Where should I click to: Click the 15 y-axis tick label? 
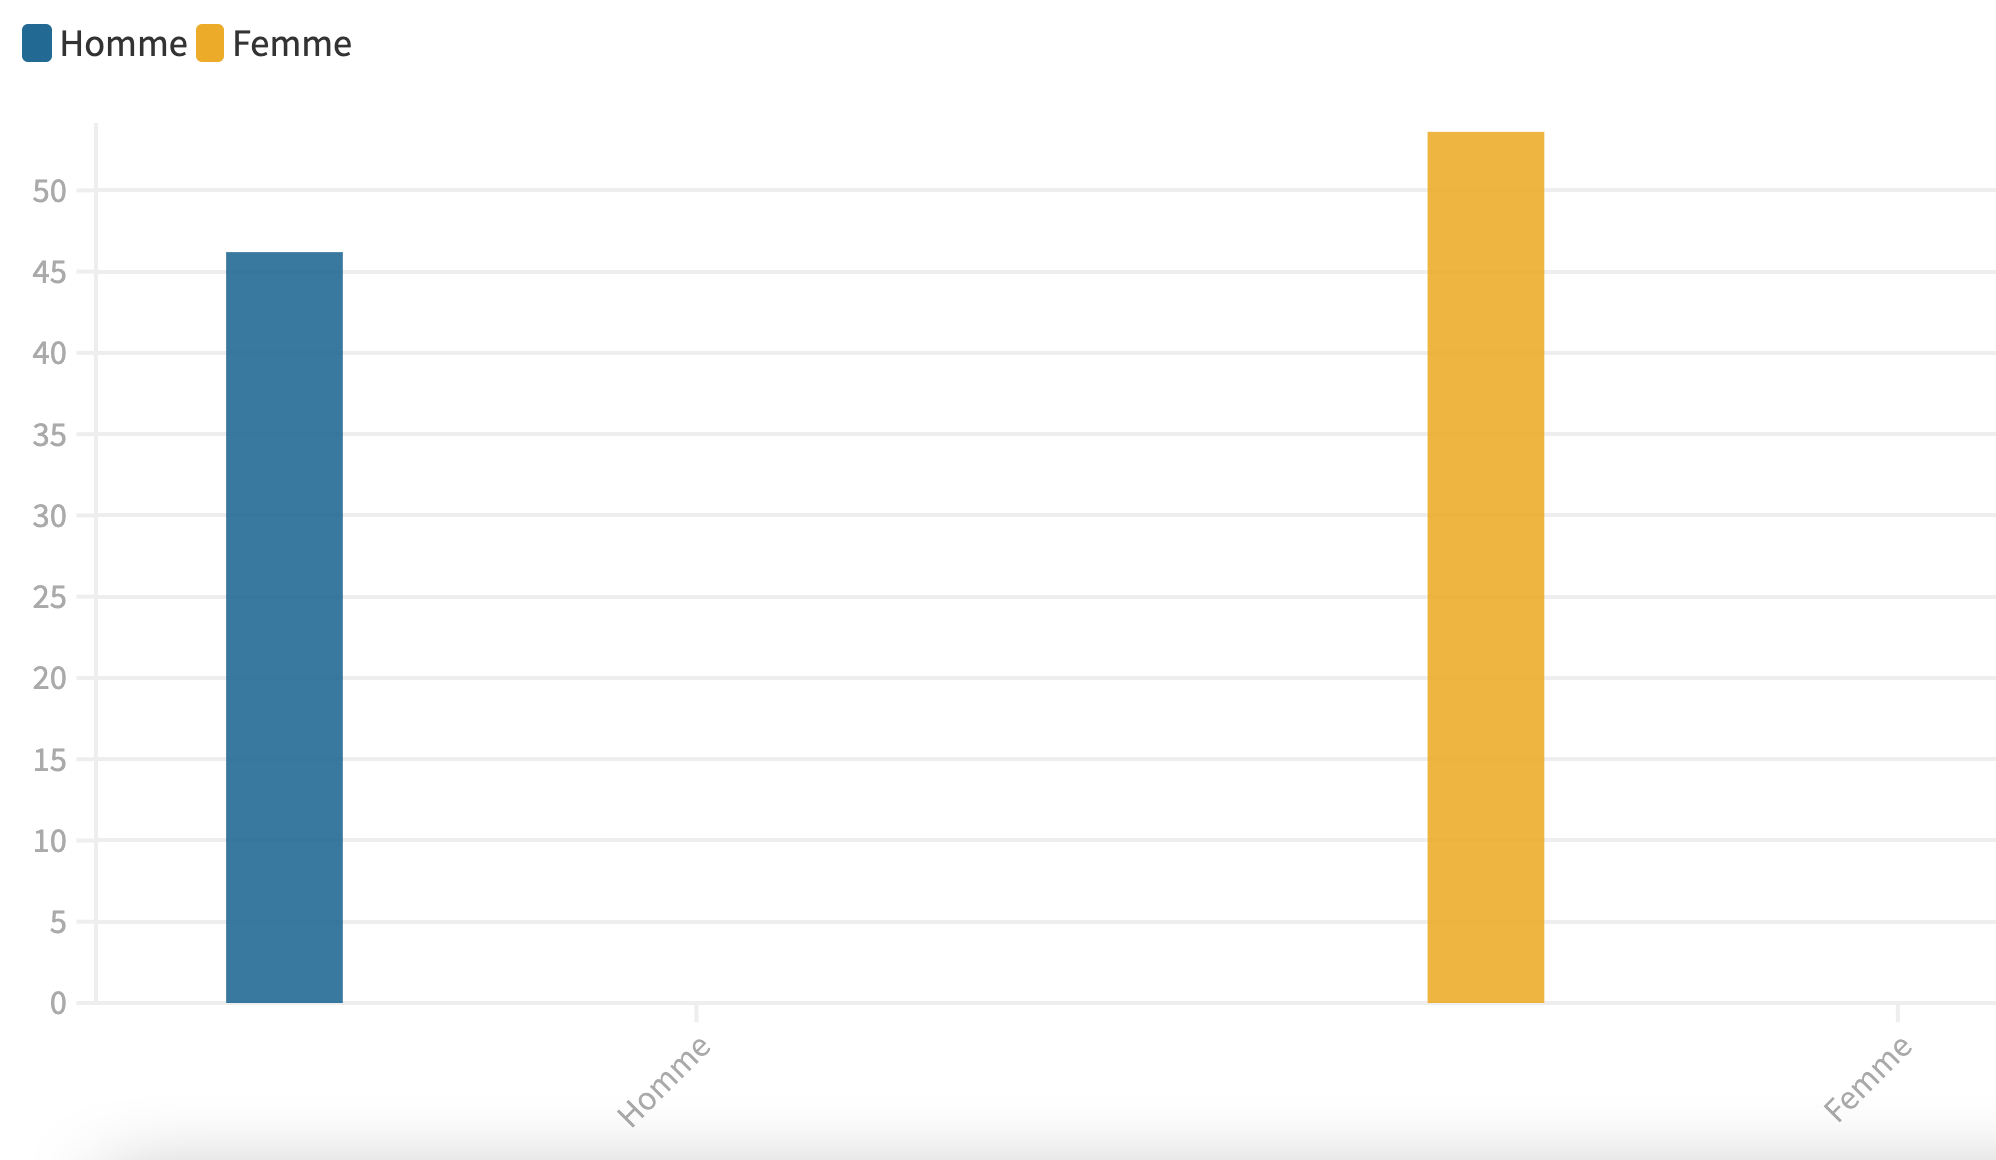coord(49,760)
